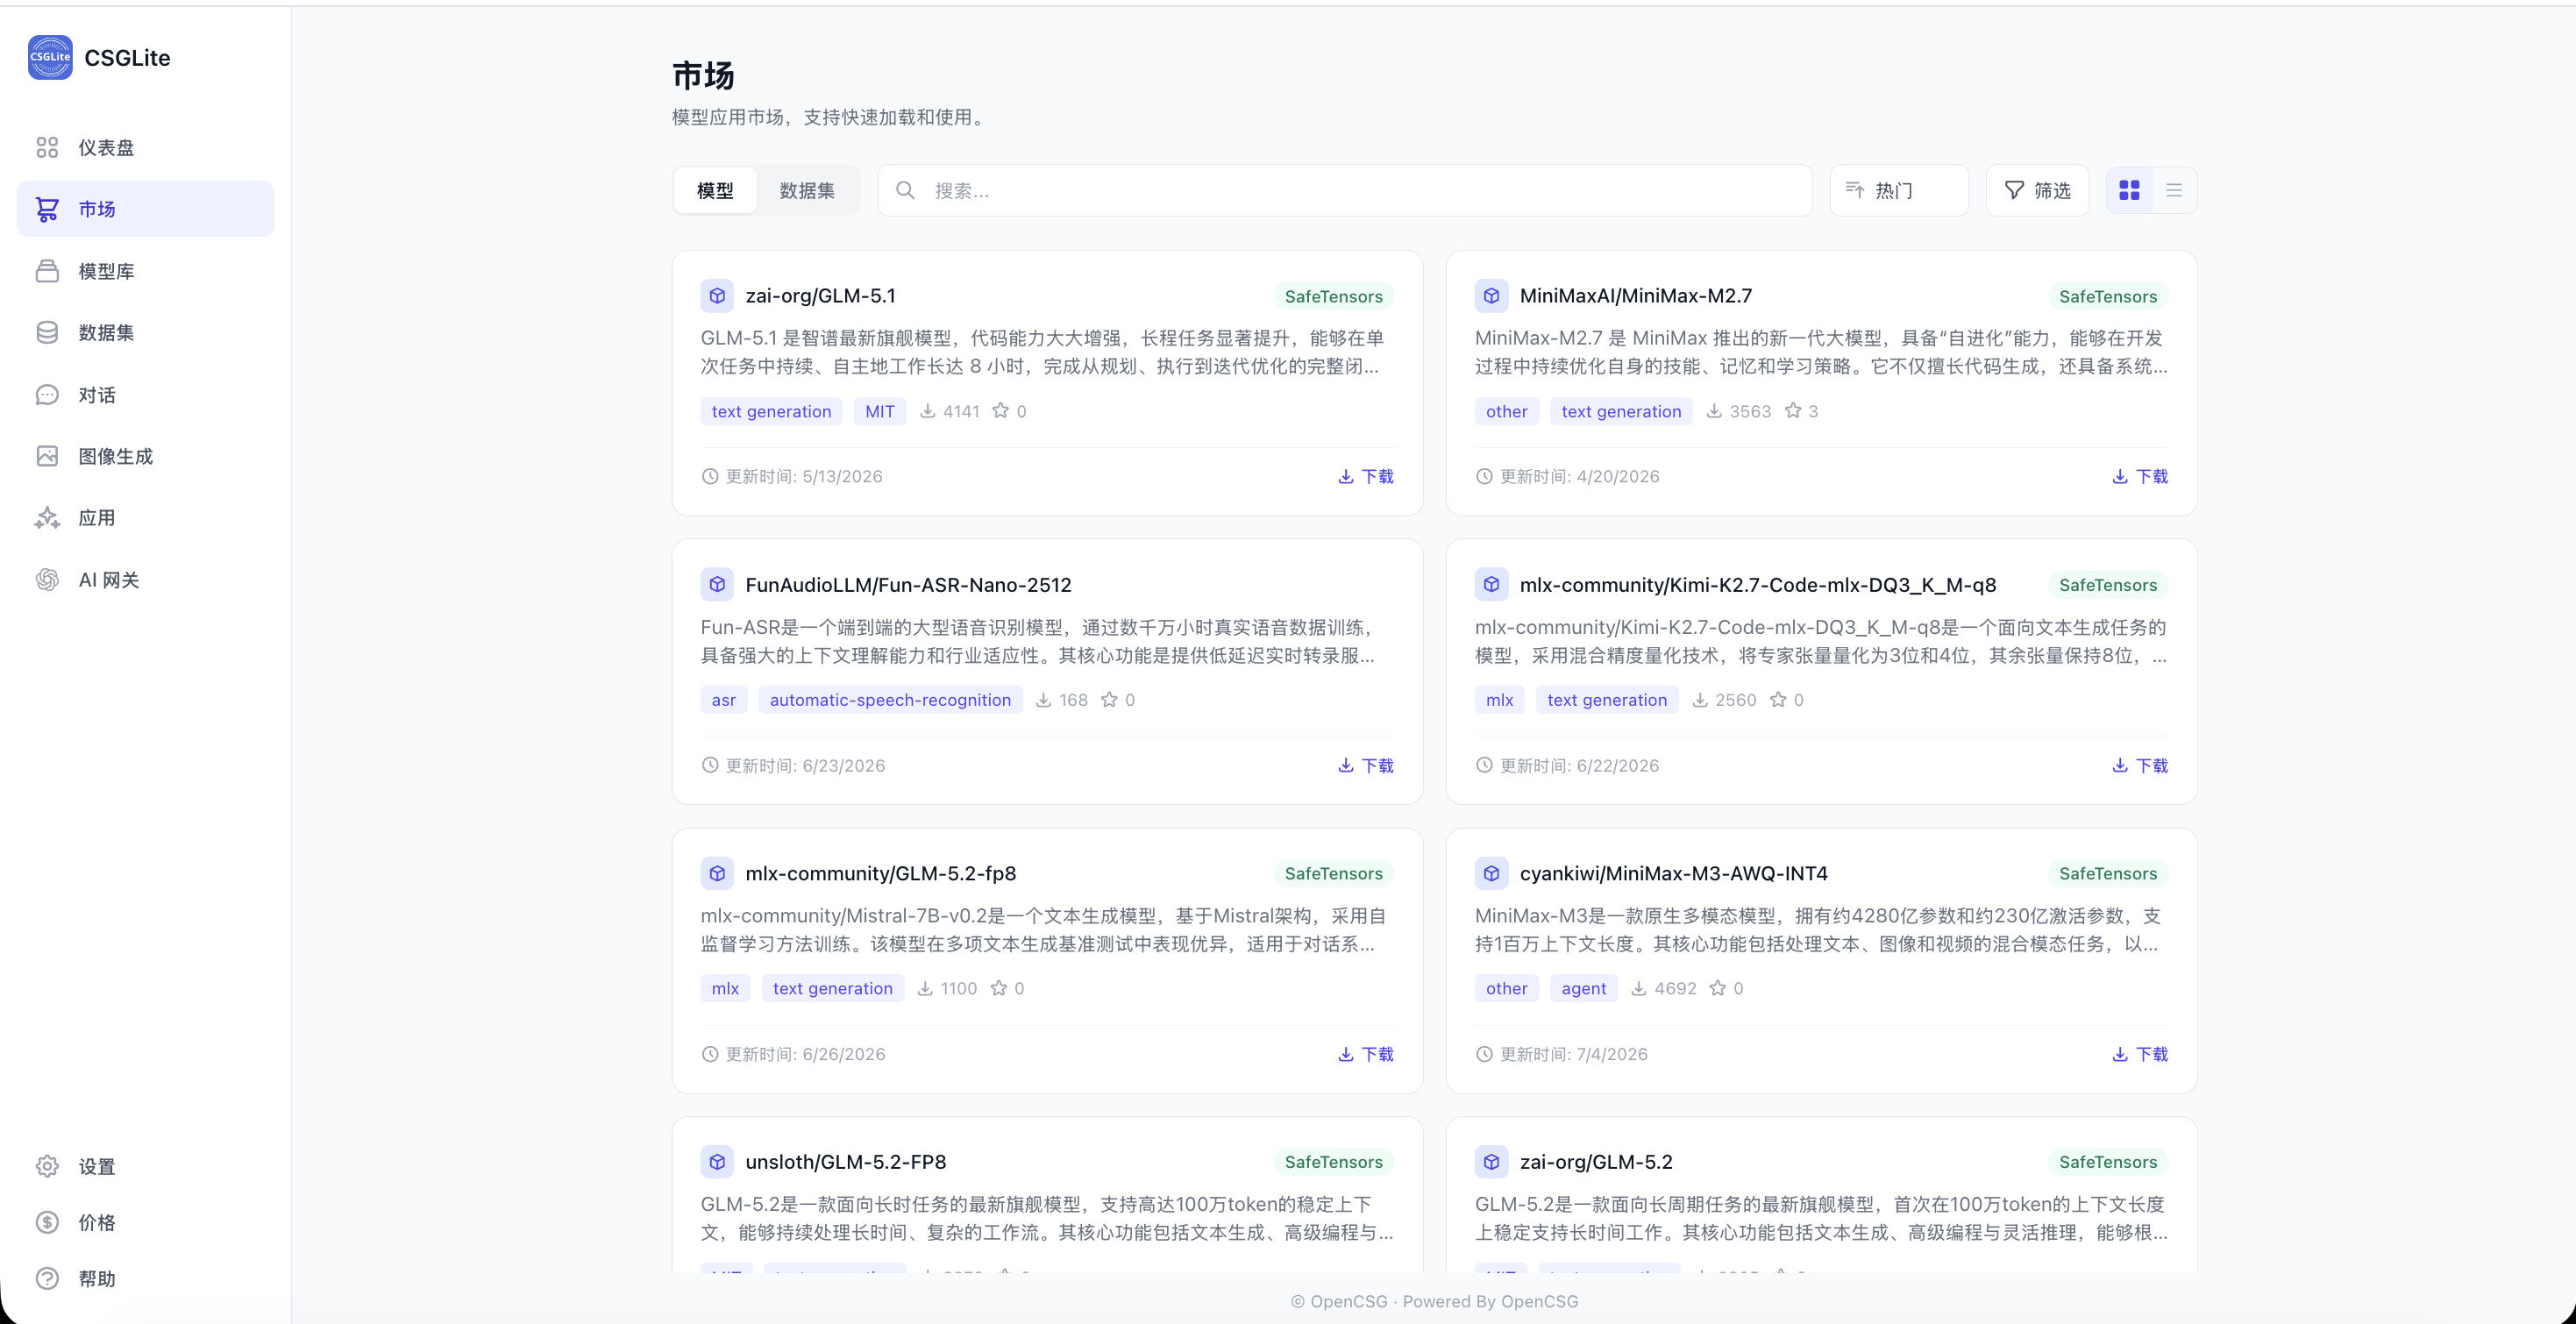Open mlx-community/Kimi-K2.7-Code-mlx-DQ3_K_M-q8 title
Screen dimensions: 2576x1324
[1758, 585]
